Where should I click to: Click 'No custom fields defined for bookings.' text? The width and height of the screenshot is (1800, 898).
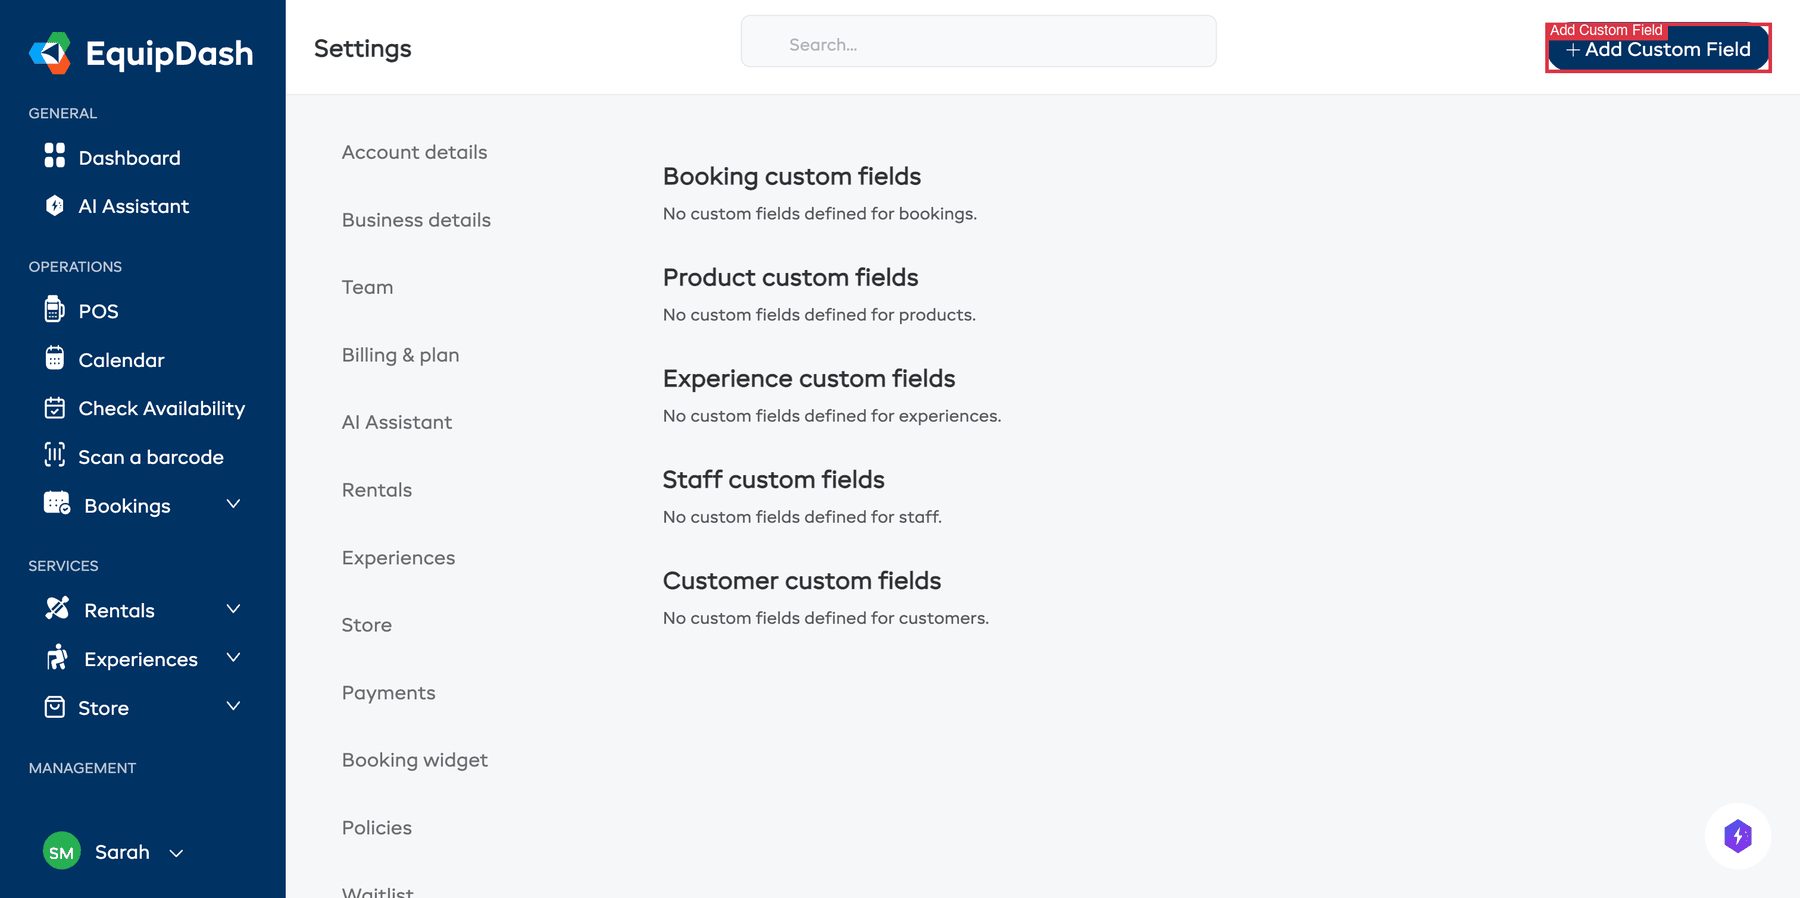(x=820, y=214)
